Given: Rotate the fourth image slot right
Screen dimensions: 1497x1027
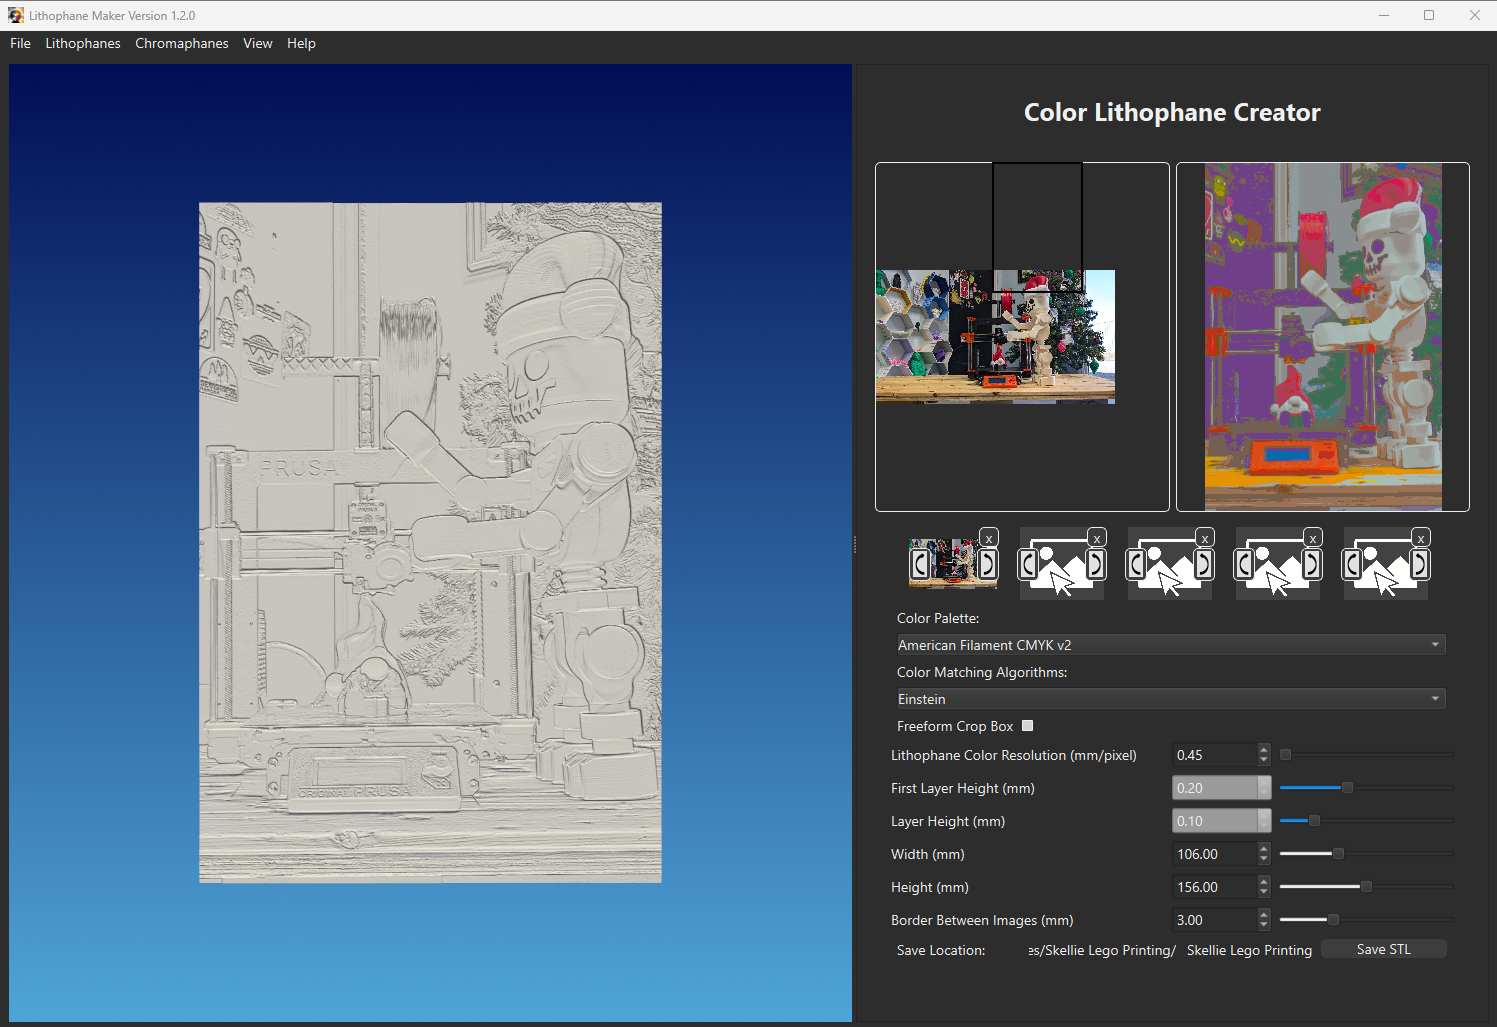Looking at the screenshot, I should 1310,565.
